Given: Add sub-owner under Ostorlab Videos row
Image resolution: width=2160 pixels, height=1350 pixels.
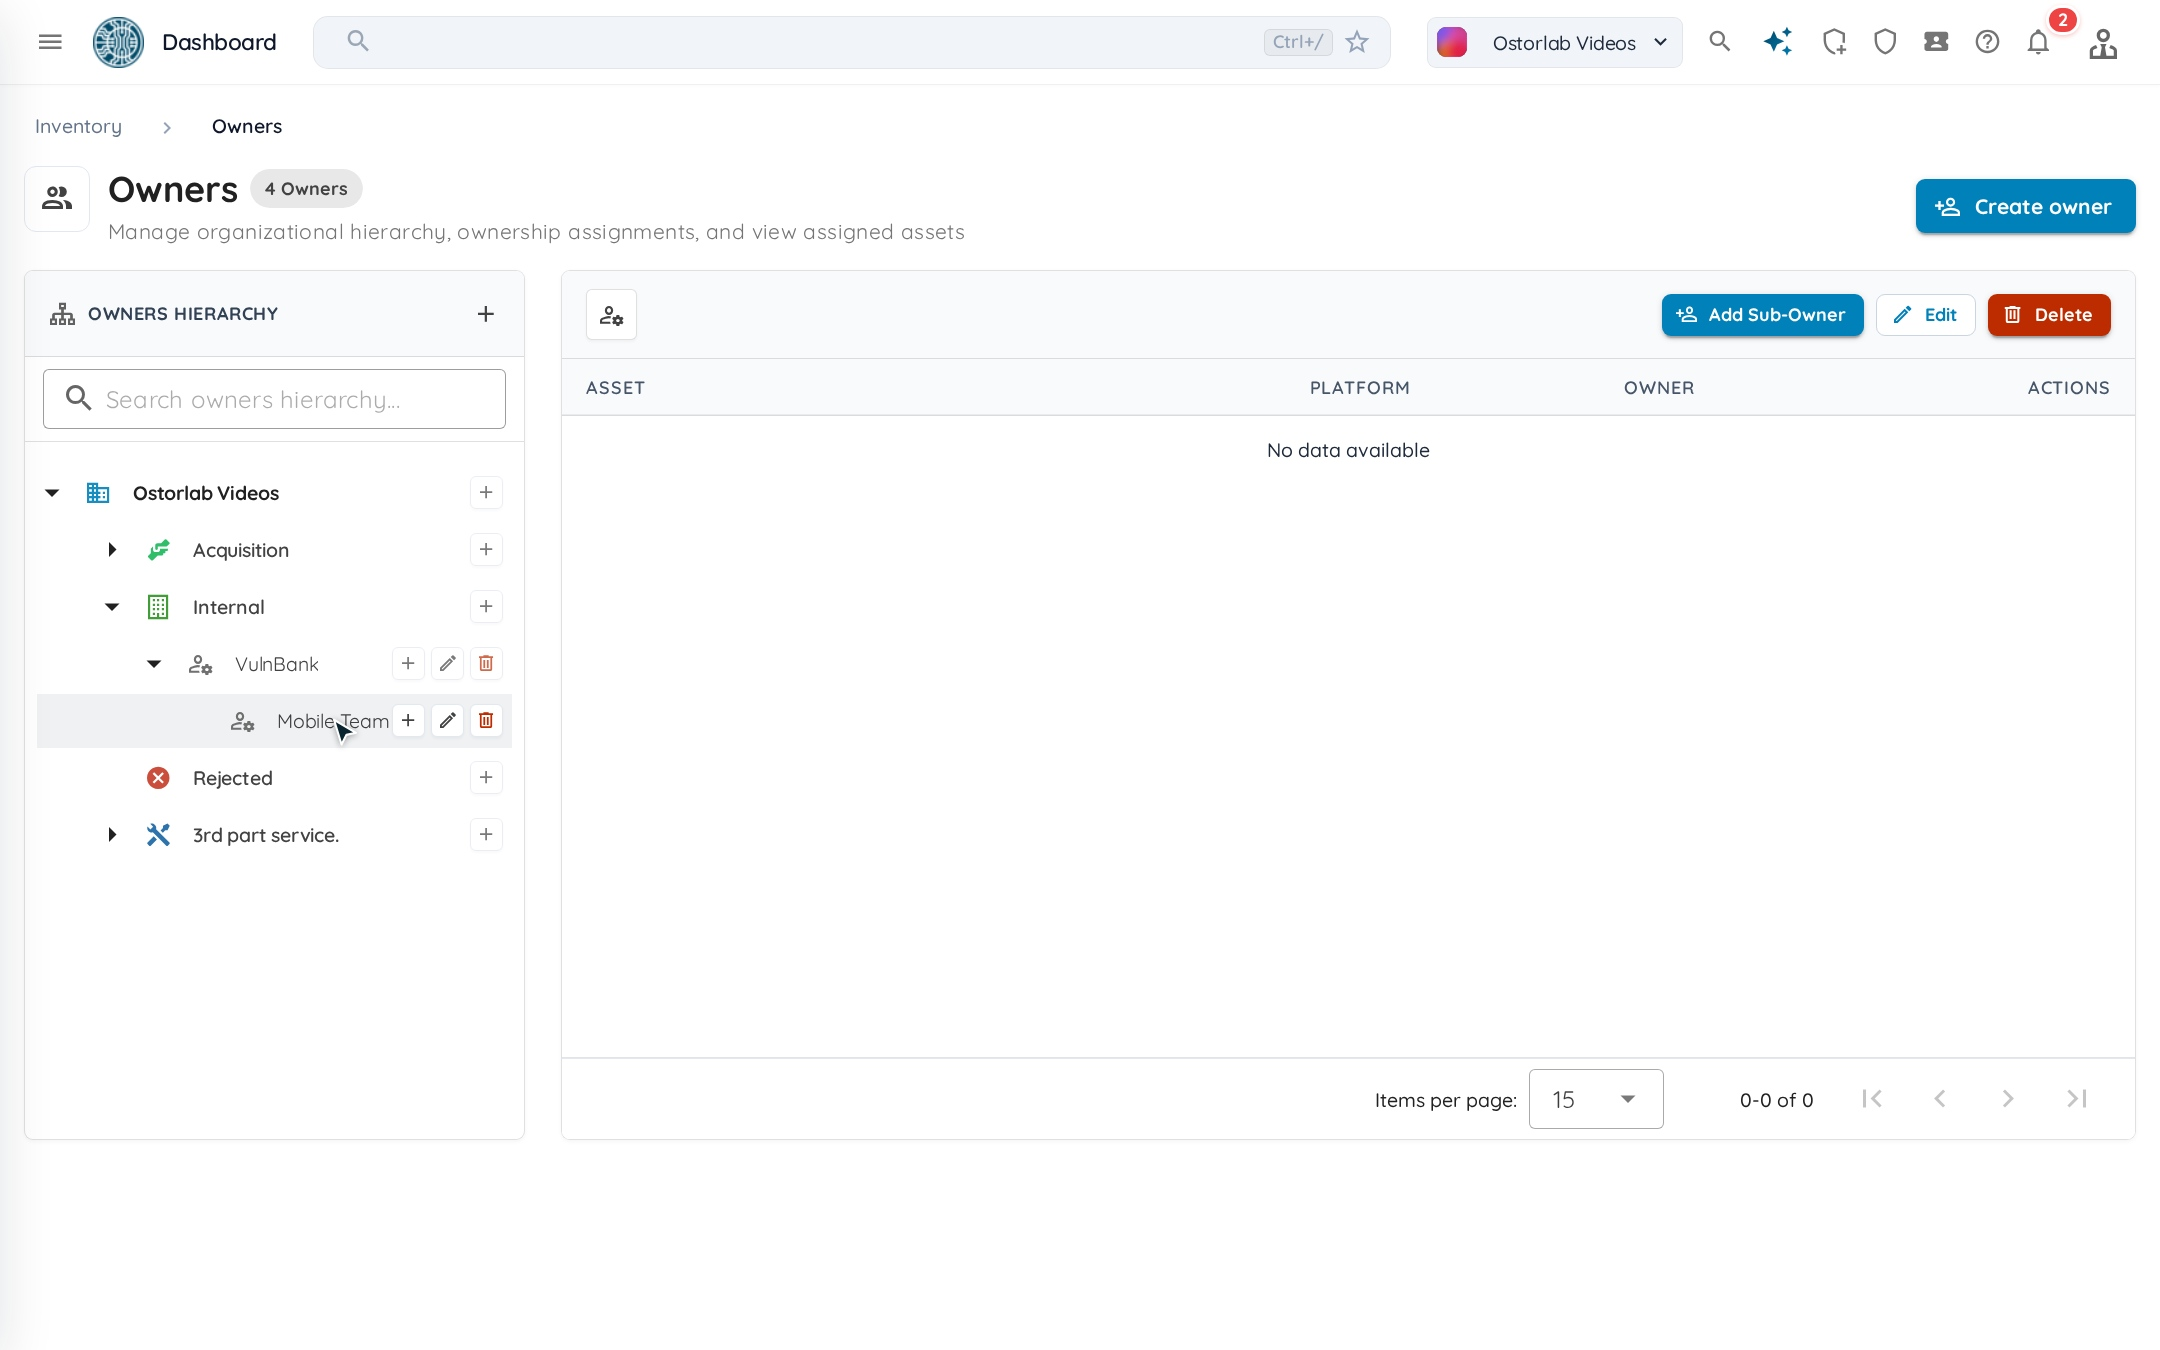Looking at the screenshot, I should point(486,492).
